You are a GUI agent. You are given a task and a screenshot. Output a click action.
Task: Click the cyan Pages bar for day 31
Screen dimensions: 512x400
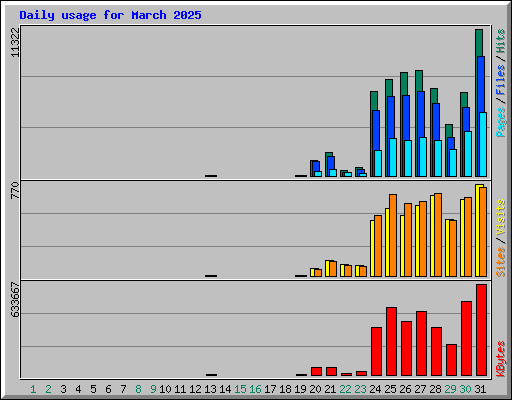point(483,144)
